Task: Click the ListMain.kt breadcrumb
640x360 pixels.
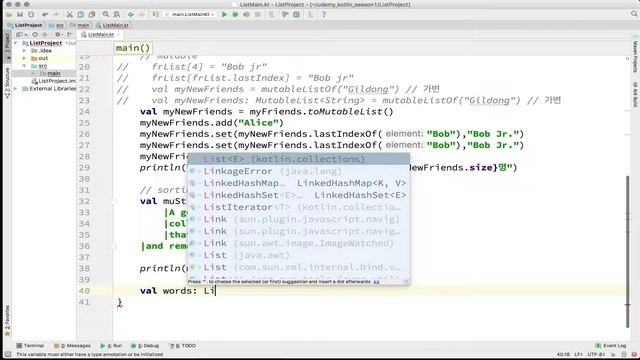Action: tap(113, 25)
